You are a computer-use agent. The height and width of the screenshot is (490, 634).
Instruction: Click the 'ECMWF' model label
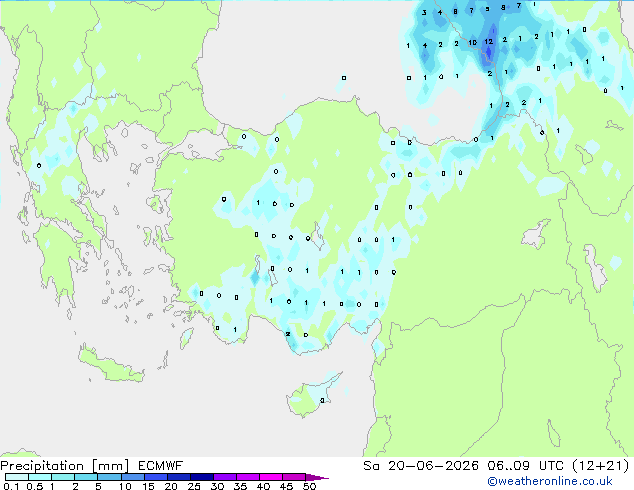161,466
